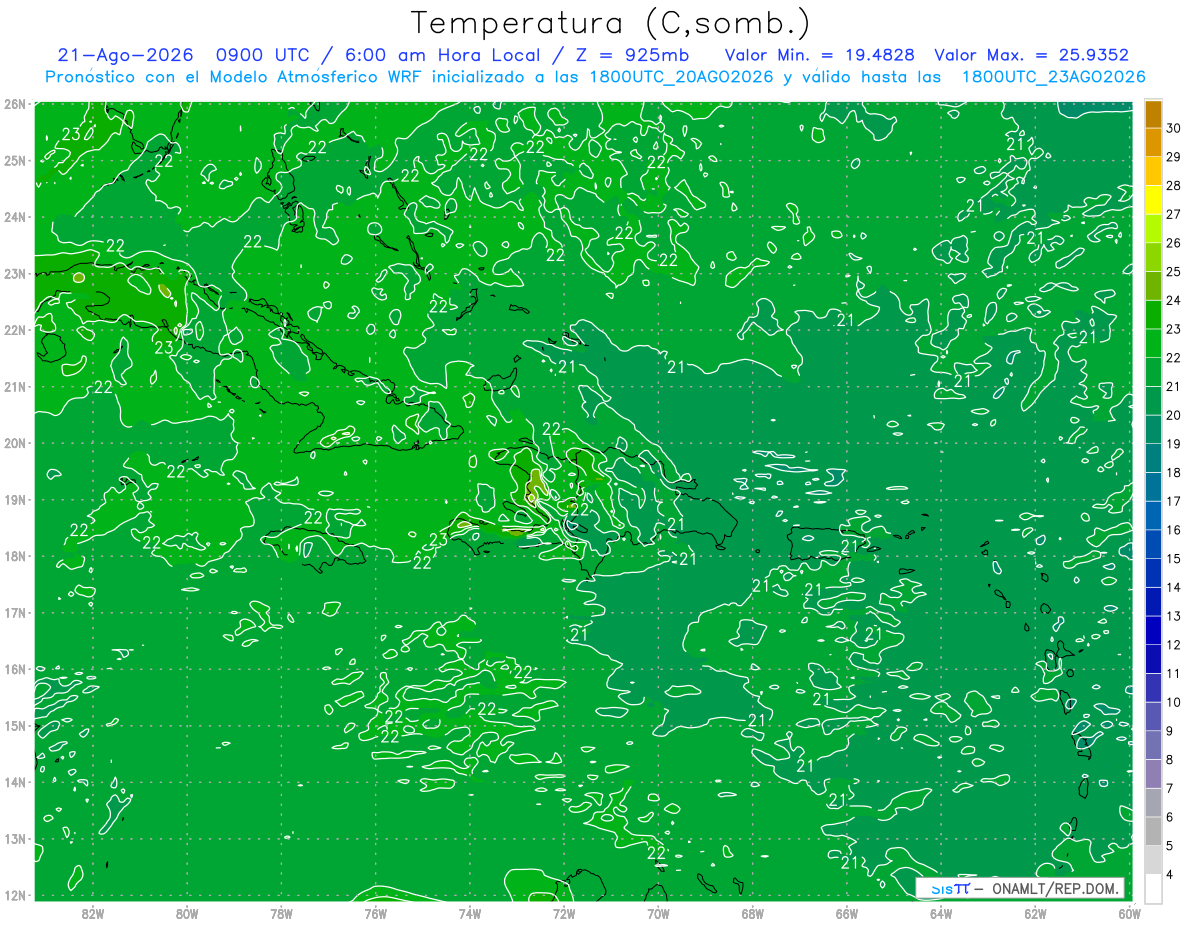1200x927 pixels.
Task: Click the "64W" longitude label
Action: point(940,912)
